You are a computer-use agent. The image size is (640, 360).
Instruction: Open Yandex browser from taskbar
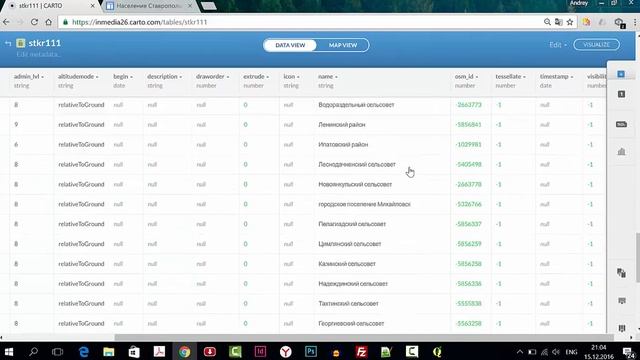pos(285,351)
